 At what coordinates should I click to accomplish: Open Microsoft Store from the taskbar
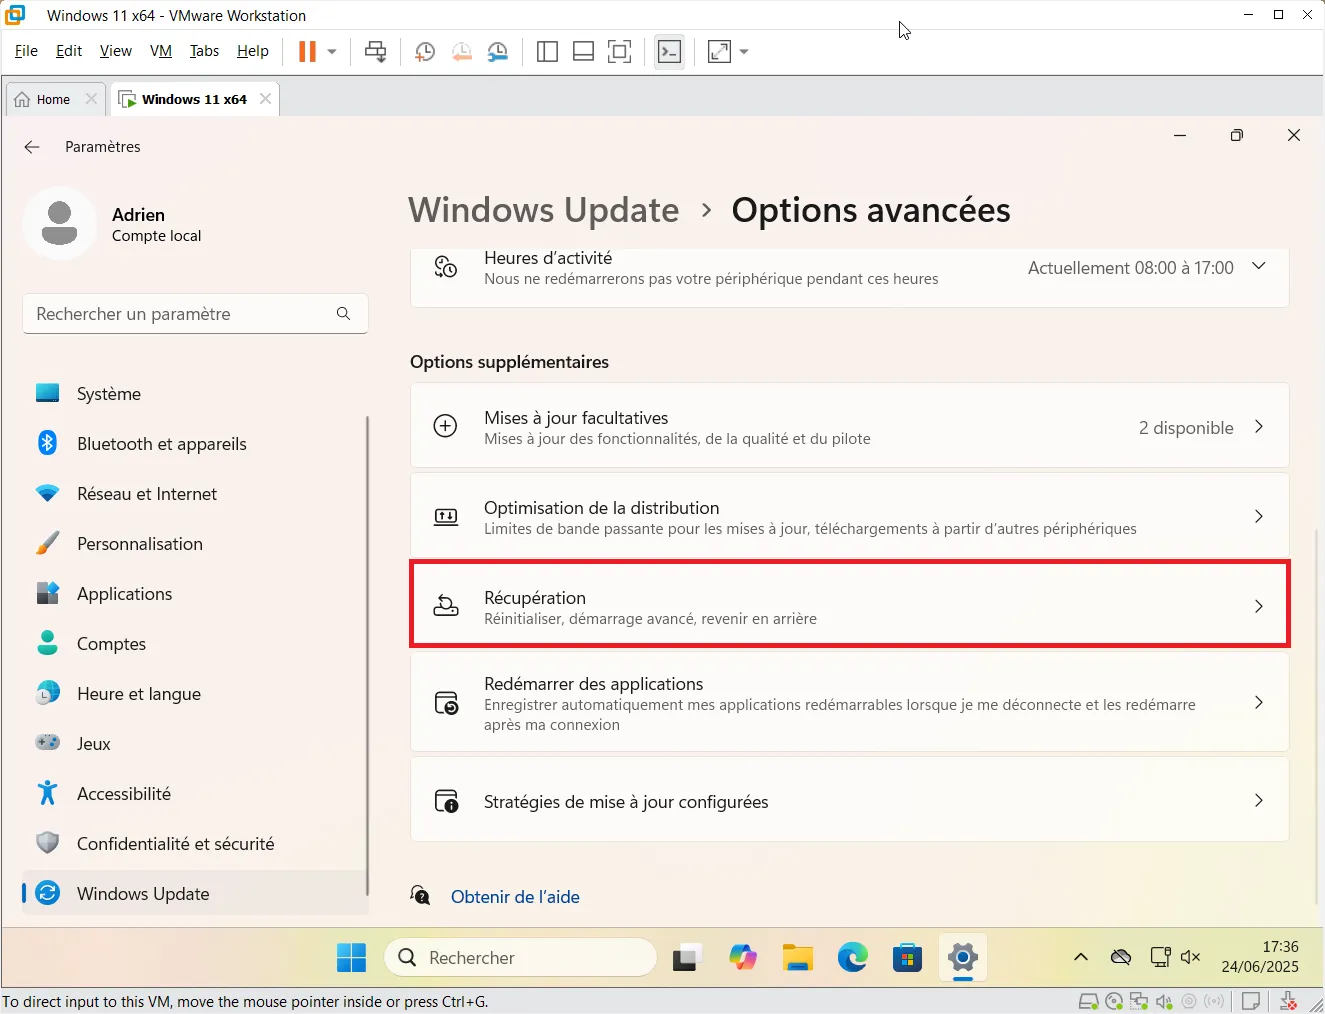coord(907,958)
